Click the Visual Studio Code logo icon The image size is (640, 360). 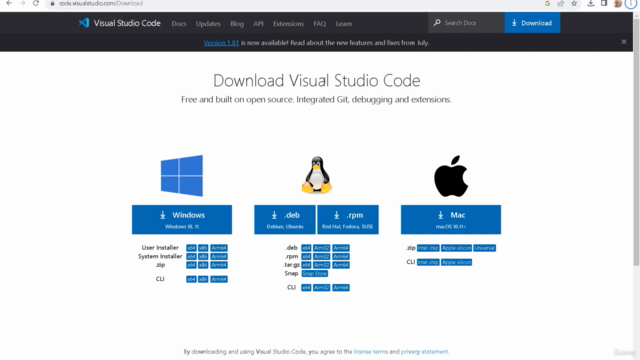[84, 23]
